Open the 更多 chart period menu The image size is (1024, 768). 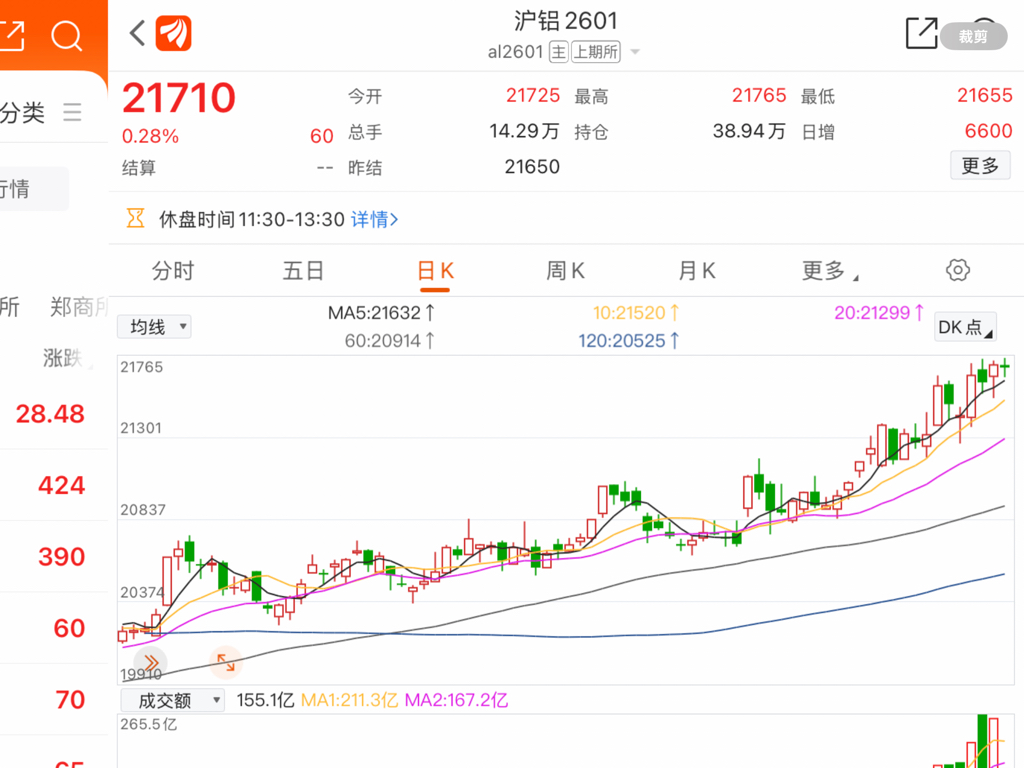coord(830,271)
